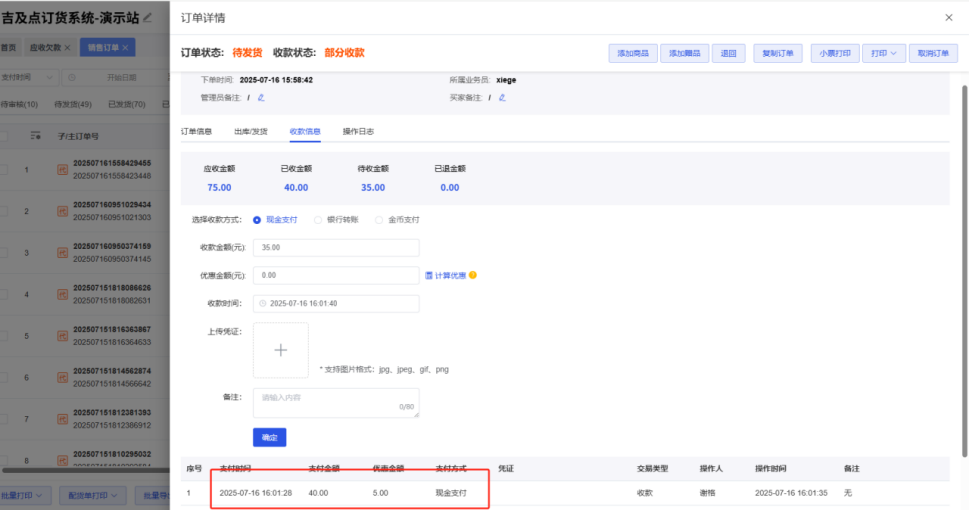
Task: Switch to the 操作日志 tab
Action: (x=358, y=132)
